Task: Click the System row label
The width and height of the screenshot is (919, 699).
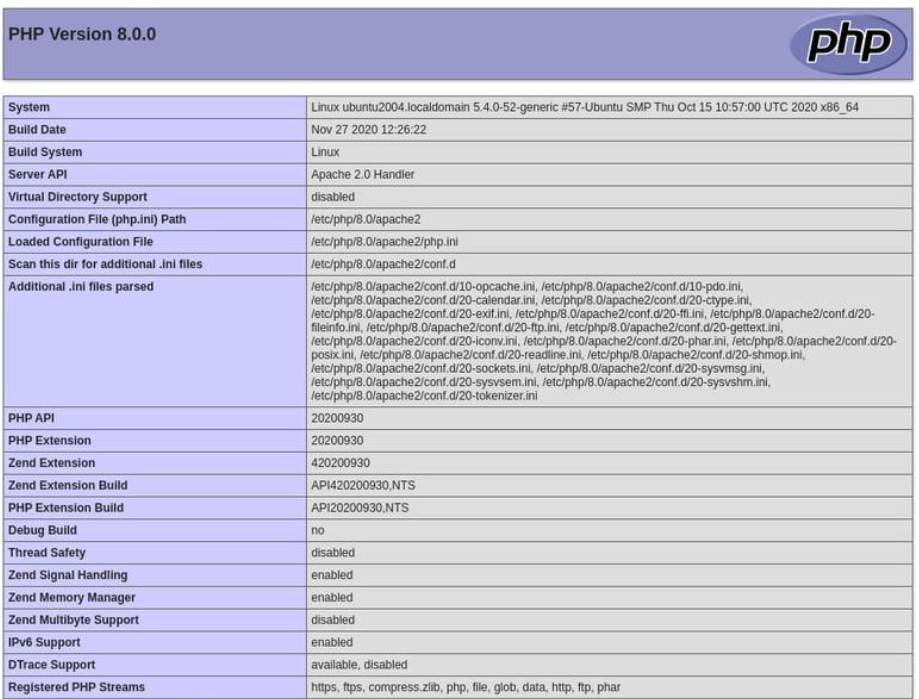Action: click(29, 107)
